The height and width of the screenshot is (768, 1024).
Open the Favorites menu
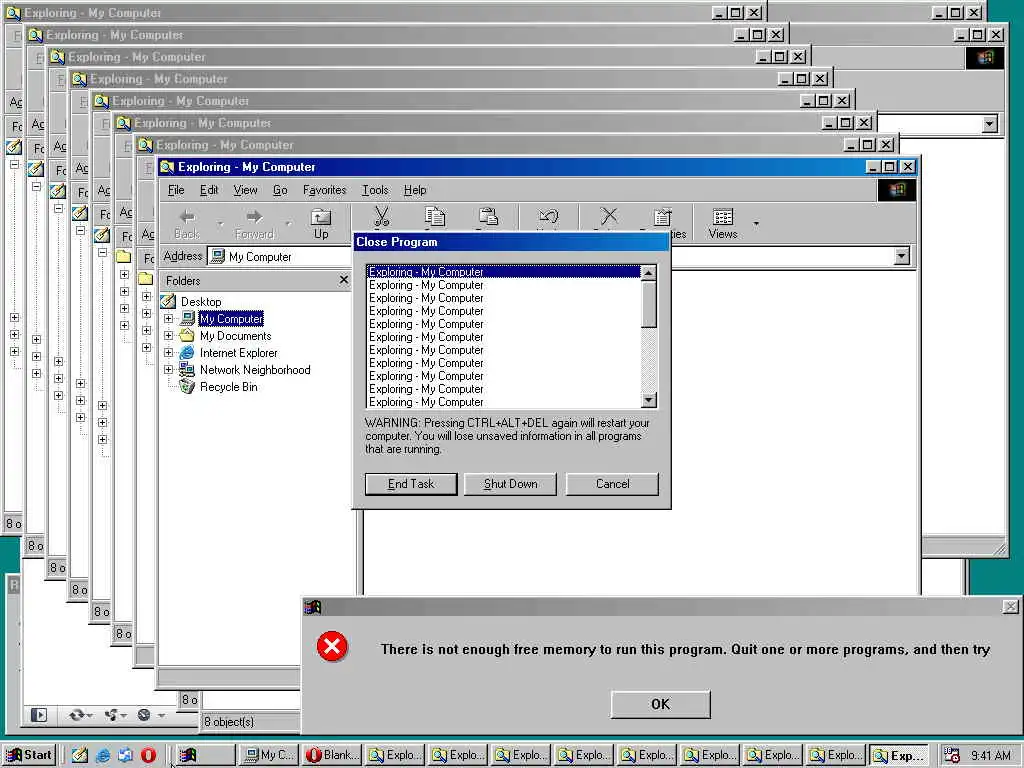coord(325,190)
